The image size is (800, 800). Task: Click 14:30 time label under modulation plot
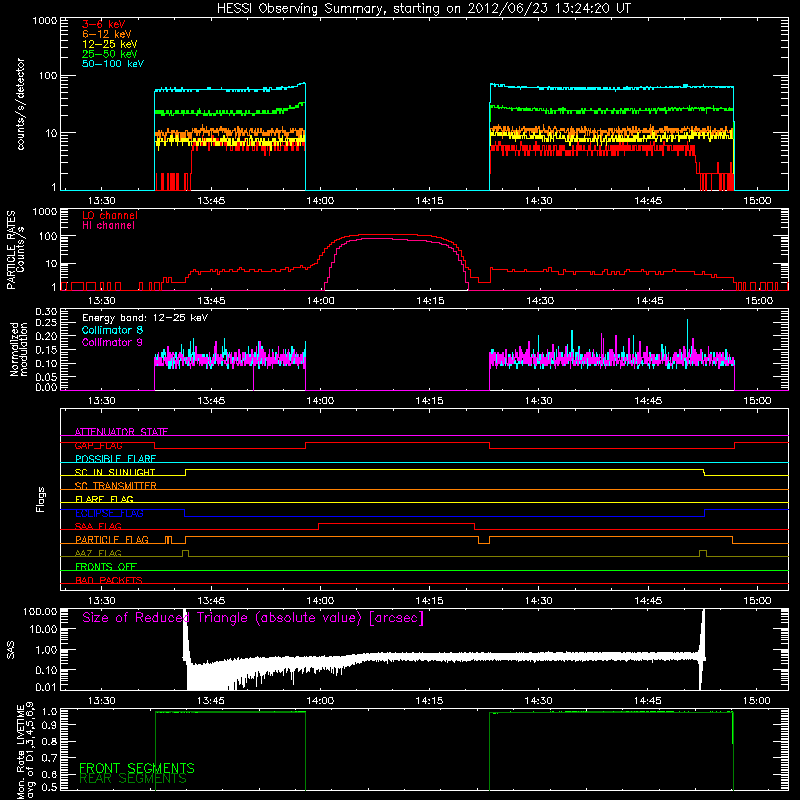[539, 401]
